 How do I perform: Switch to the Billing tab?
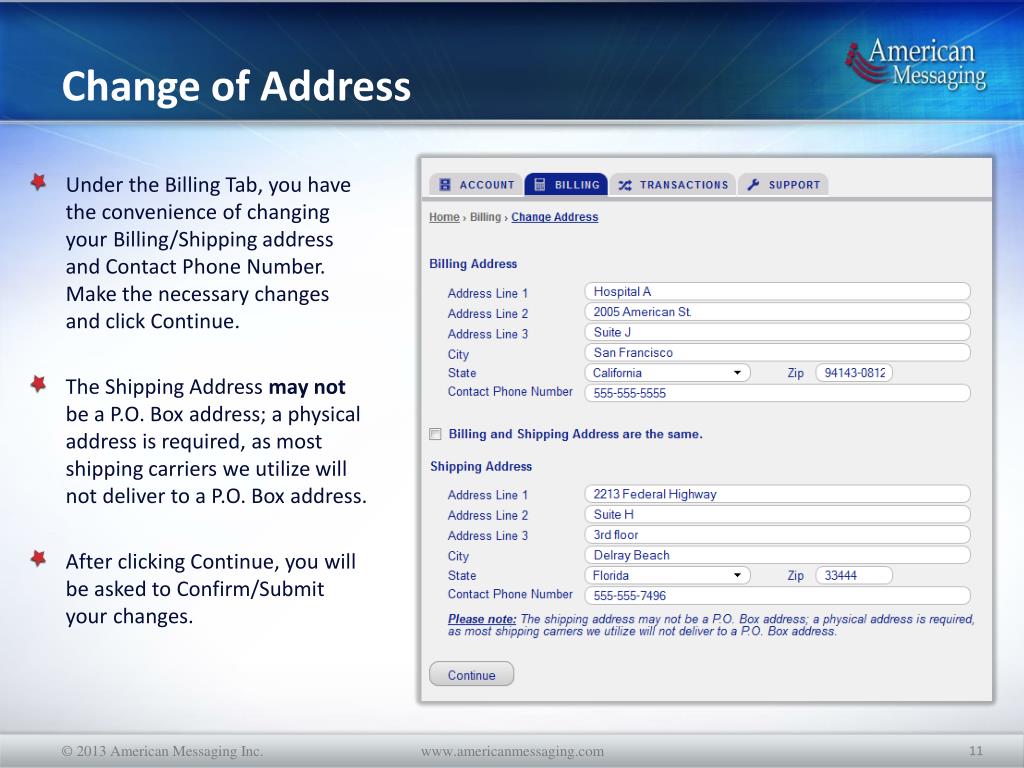tap(566, 185)
